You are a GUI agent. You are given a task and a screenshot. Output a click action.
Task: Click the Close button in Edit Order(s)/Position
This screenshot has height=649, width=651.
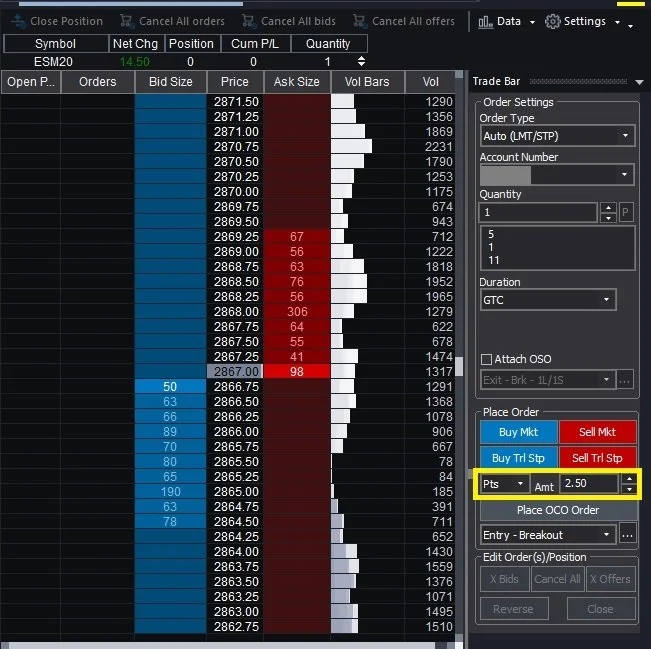point(600,609)
